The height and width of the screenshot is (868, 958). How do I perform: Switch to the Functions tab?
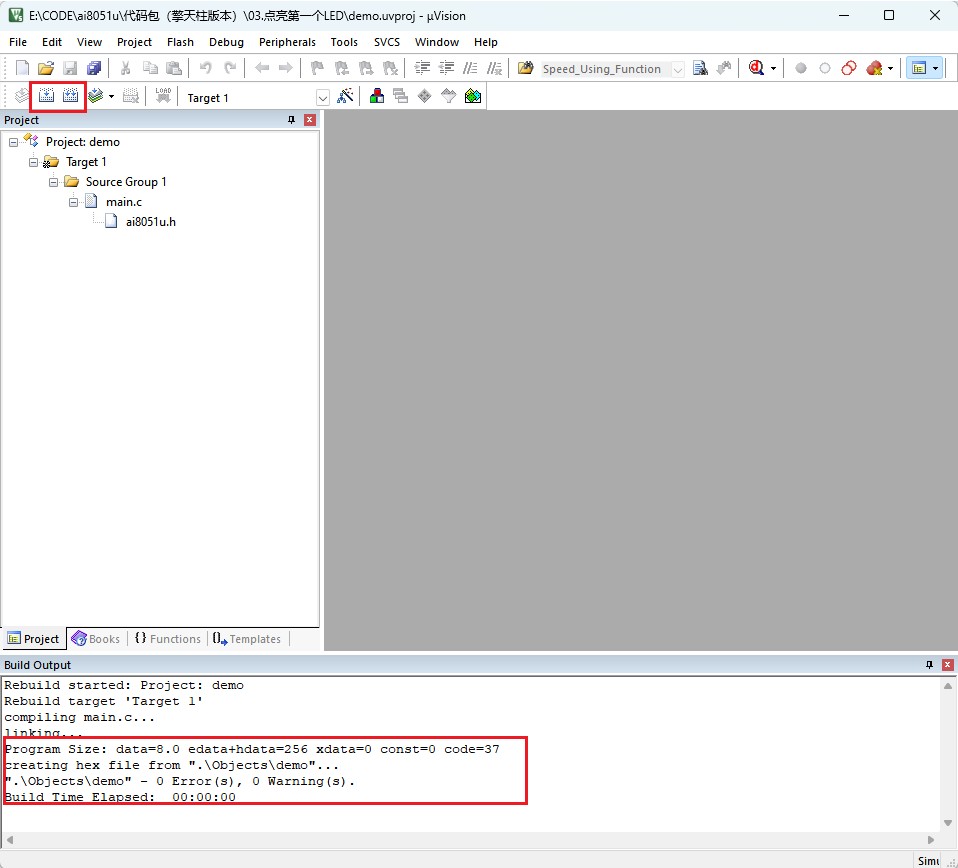click(167, 639)
